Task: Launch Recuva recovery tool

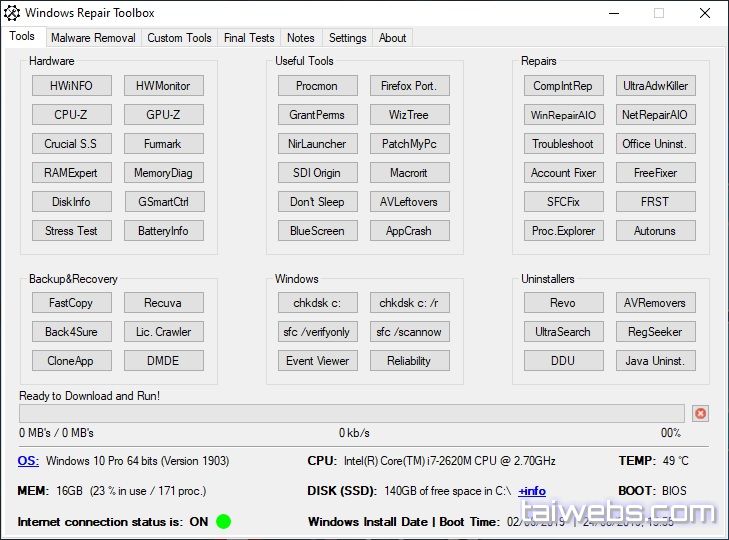Action: click(163, 303)
